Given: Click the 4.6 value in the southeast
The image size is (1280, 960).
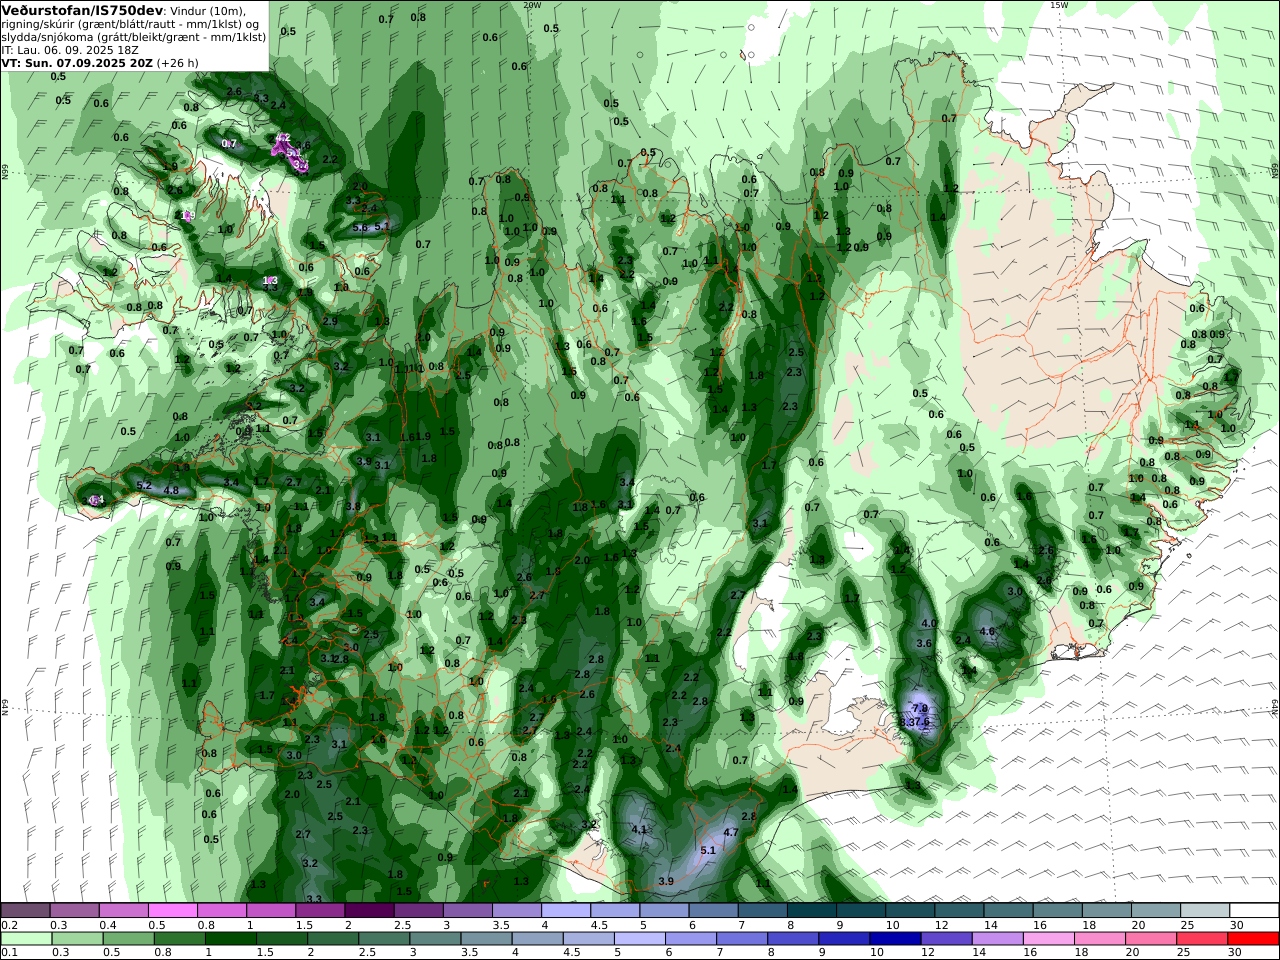Looking at the screenshot, I should coord(987,631).
